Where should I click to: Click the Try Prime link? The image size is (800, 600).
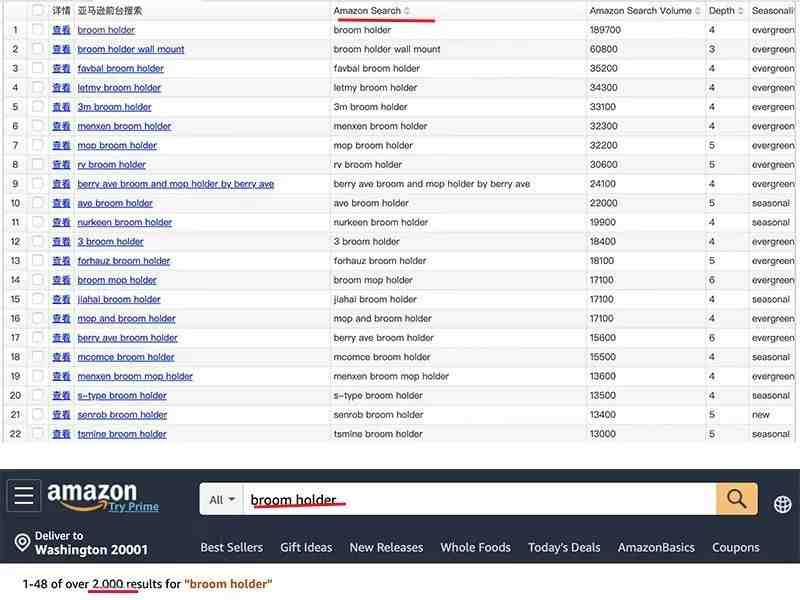tap(134, 506)
